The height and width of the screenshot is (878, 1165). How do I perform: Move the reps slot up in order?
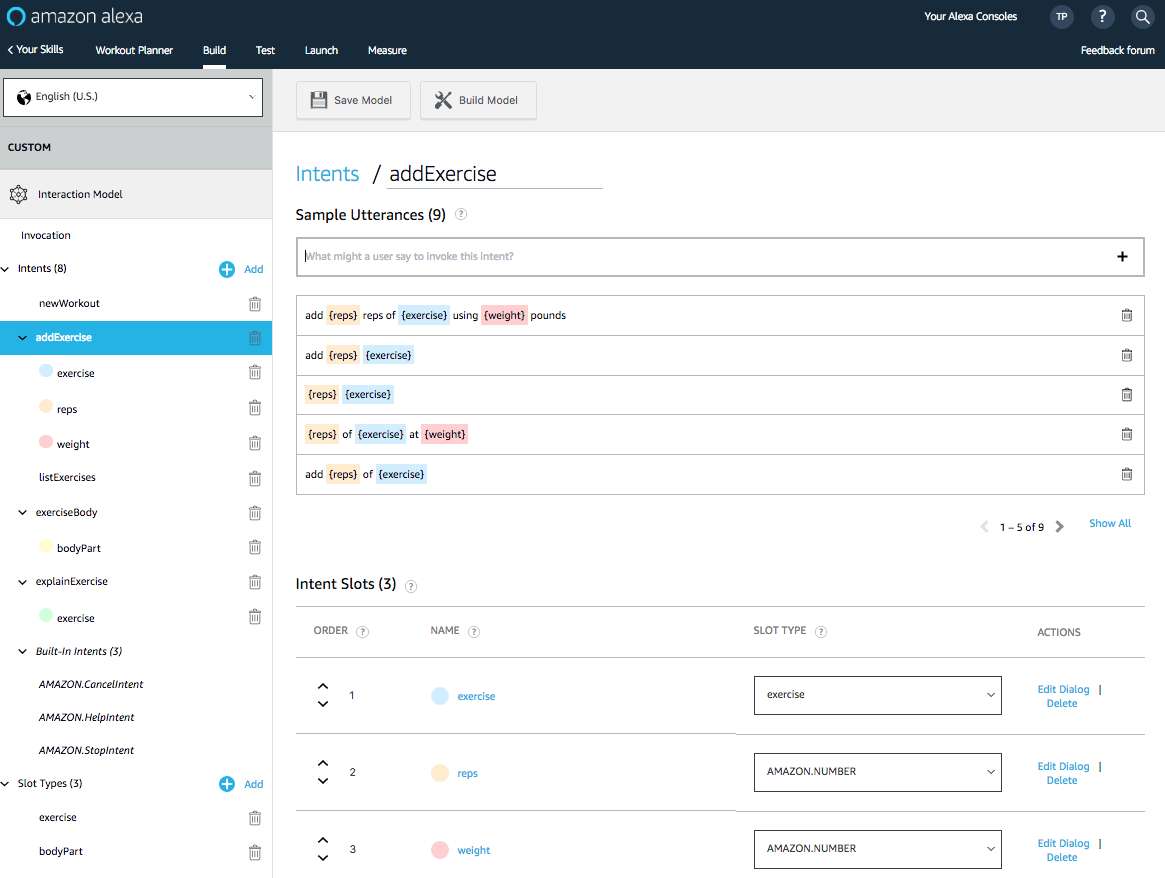322,763
